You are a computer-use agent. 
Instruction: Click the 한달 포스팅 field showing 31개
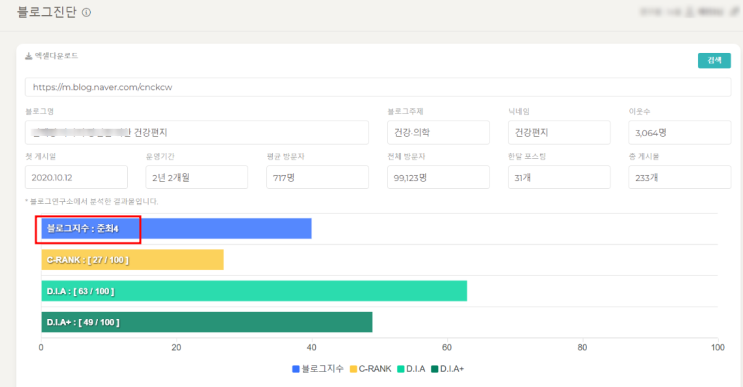(559, 177)
